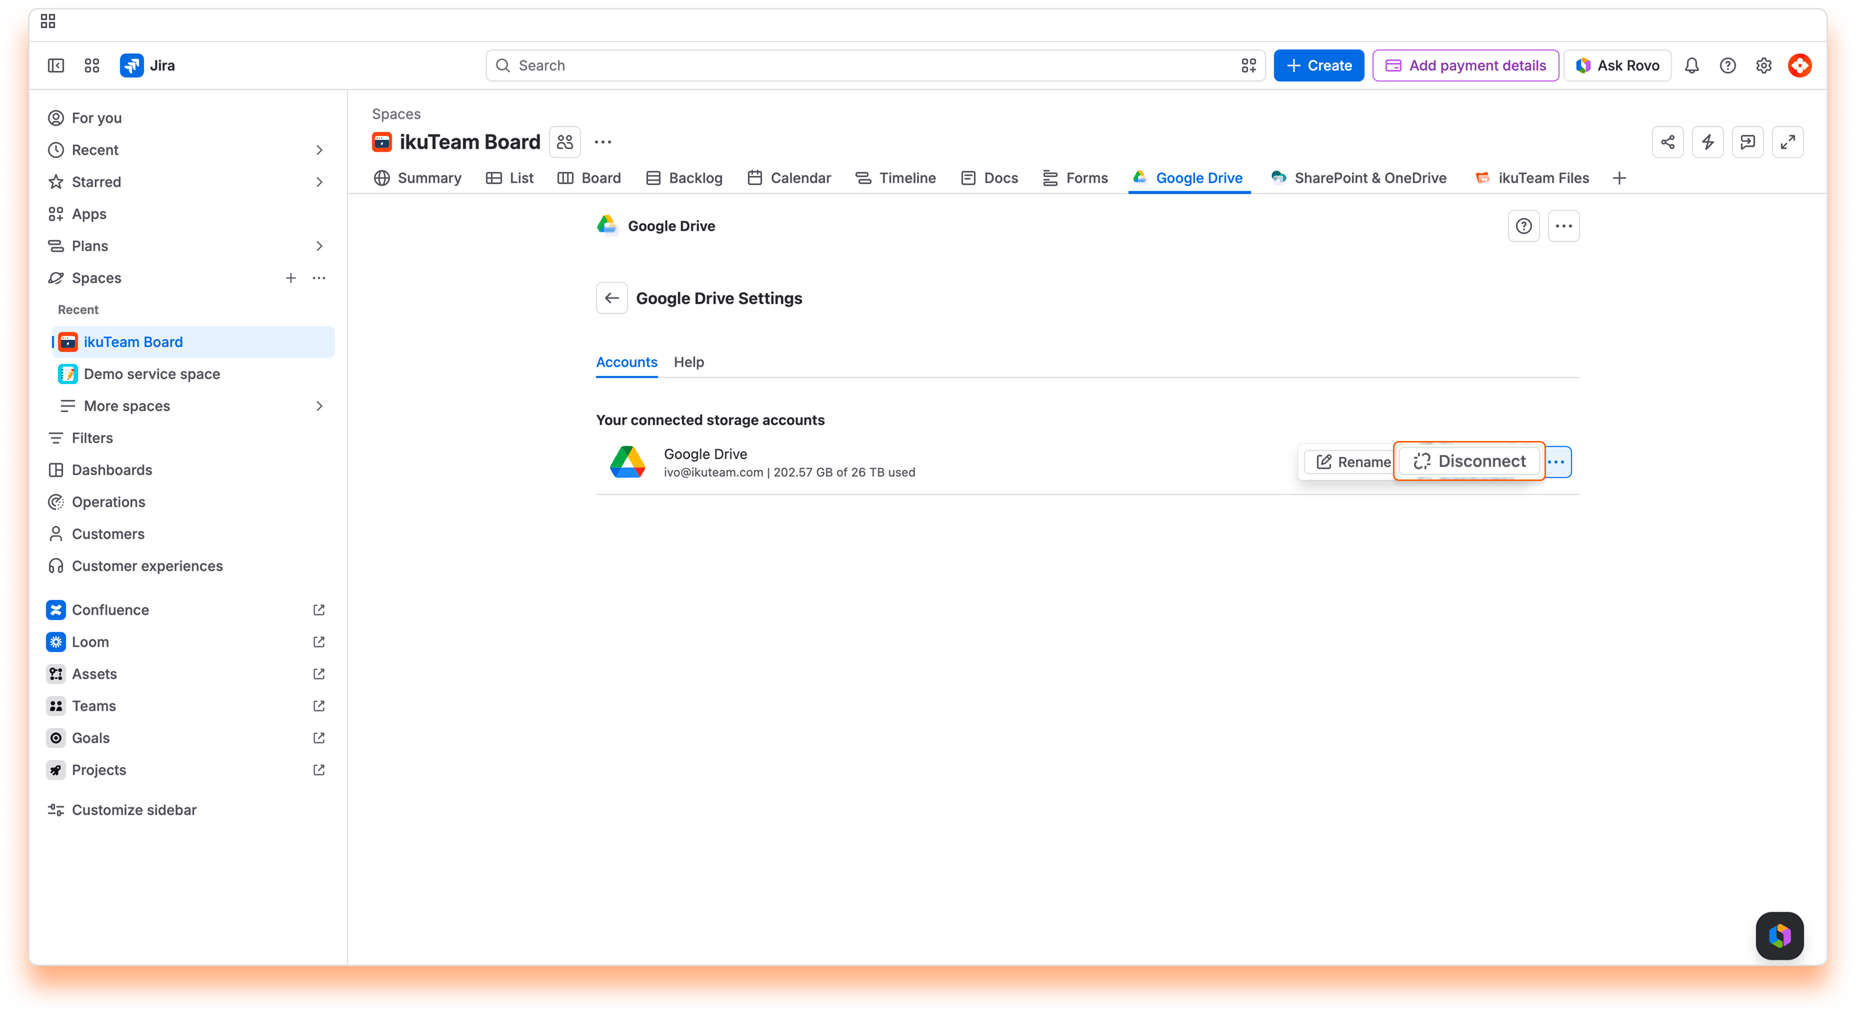Open the settings gear icon

[1764, 65]
